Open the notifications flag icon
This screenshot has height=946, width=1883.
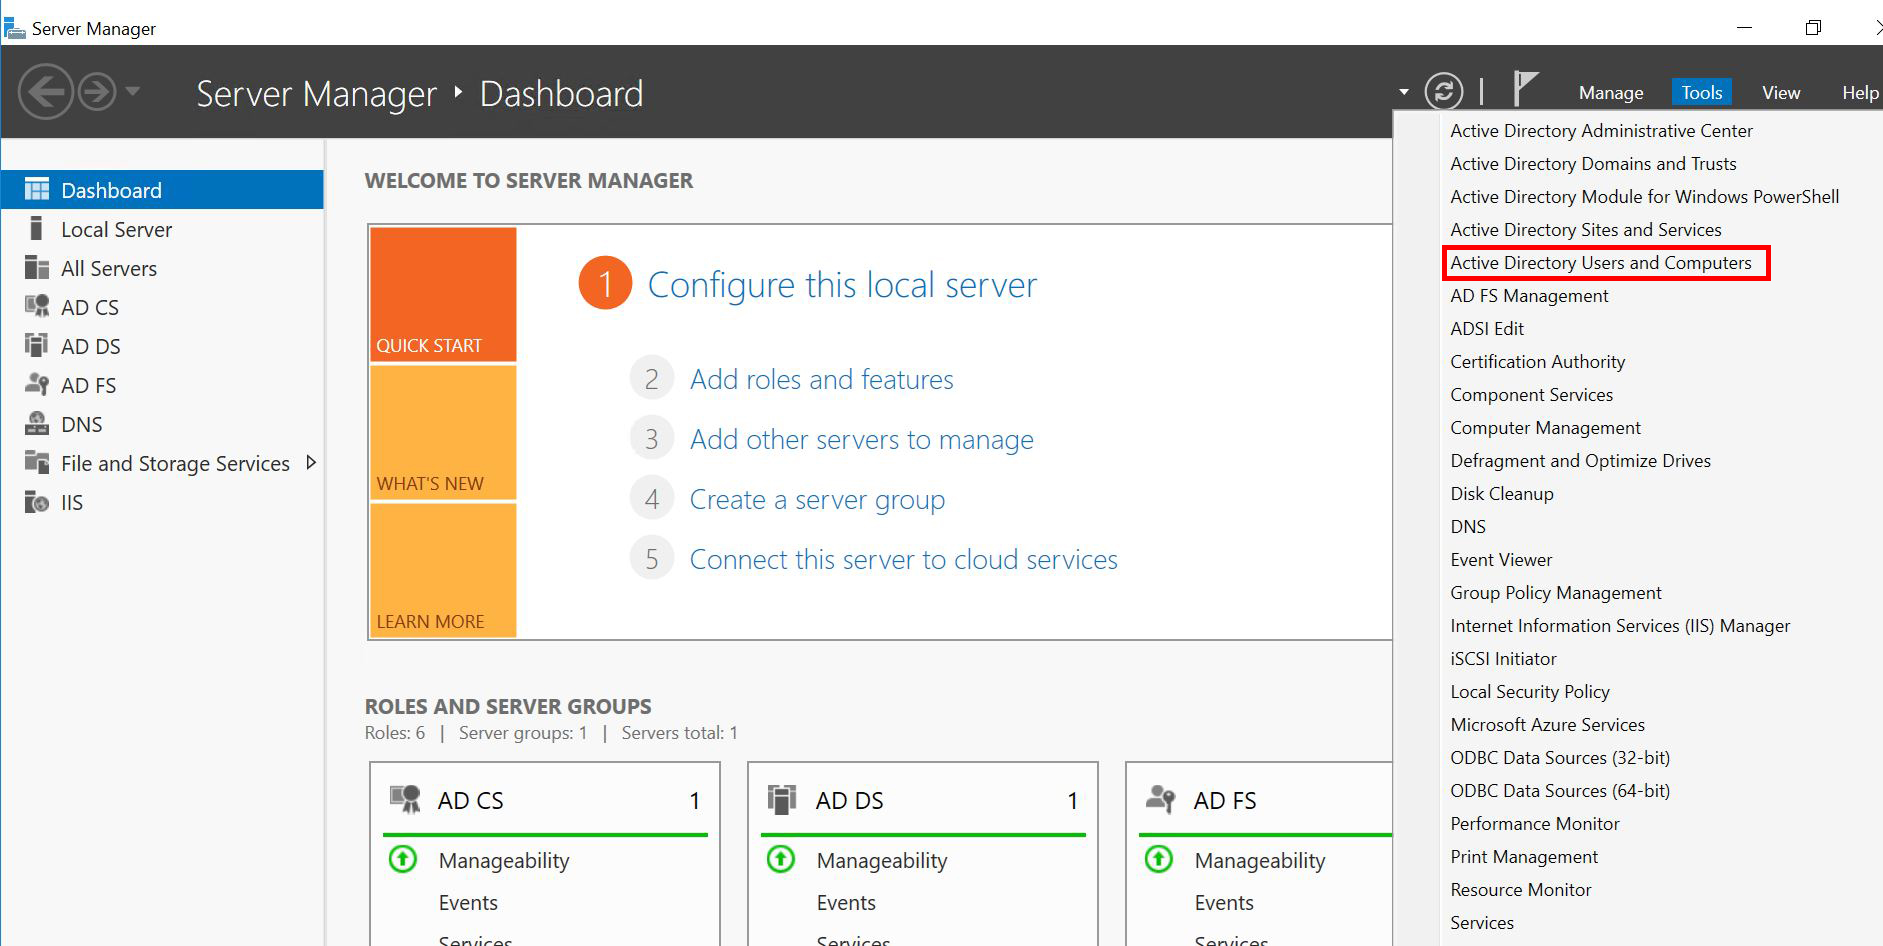coord(1524,90)
